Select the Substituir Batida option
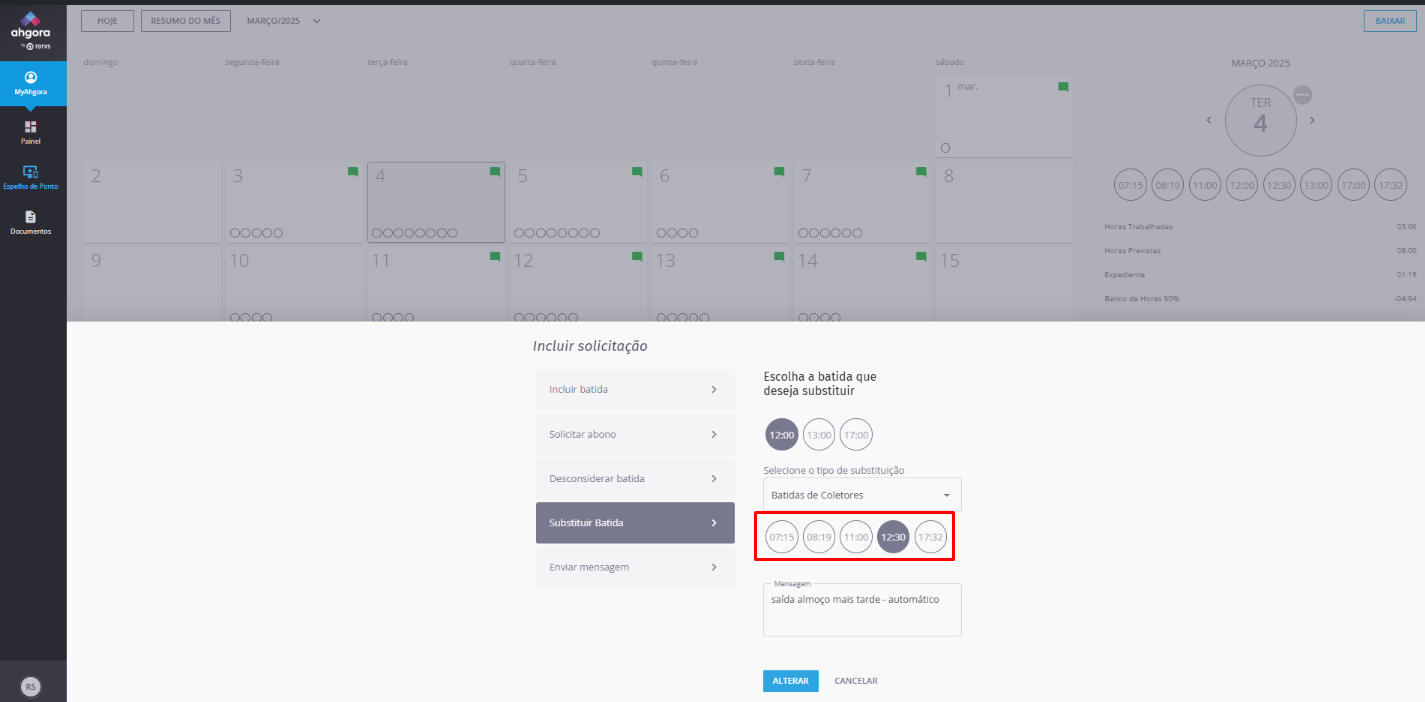 click(x=635, y=523)
